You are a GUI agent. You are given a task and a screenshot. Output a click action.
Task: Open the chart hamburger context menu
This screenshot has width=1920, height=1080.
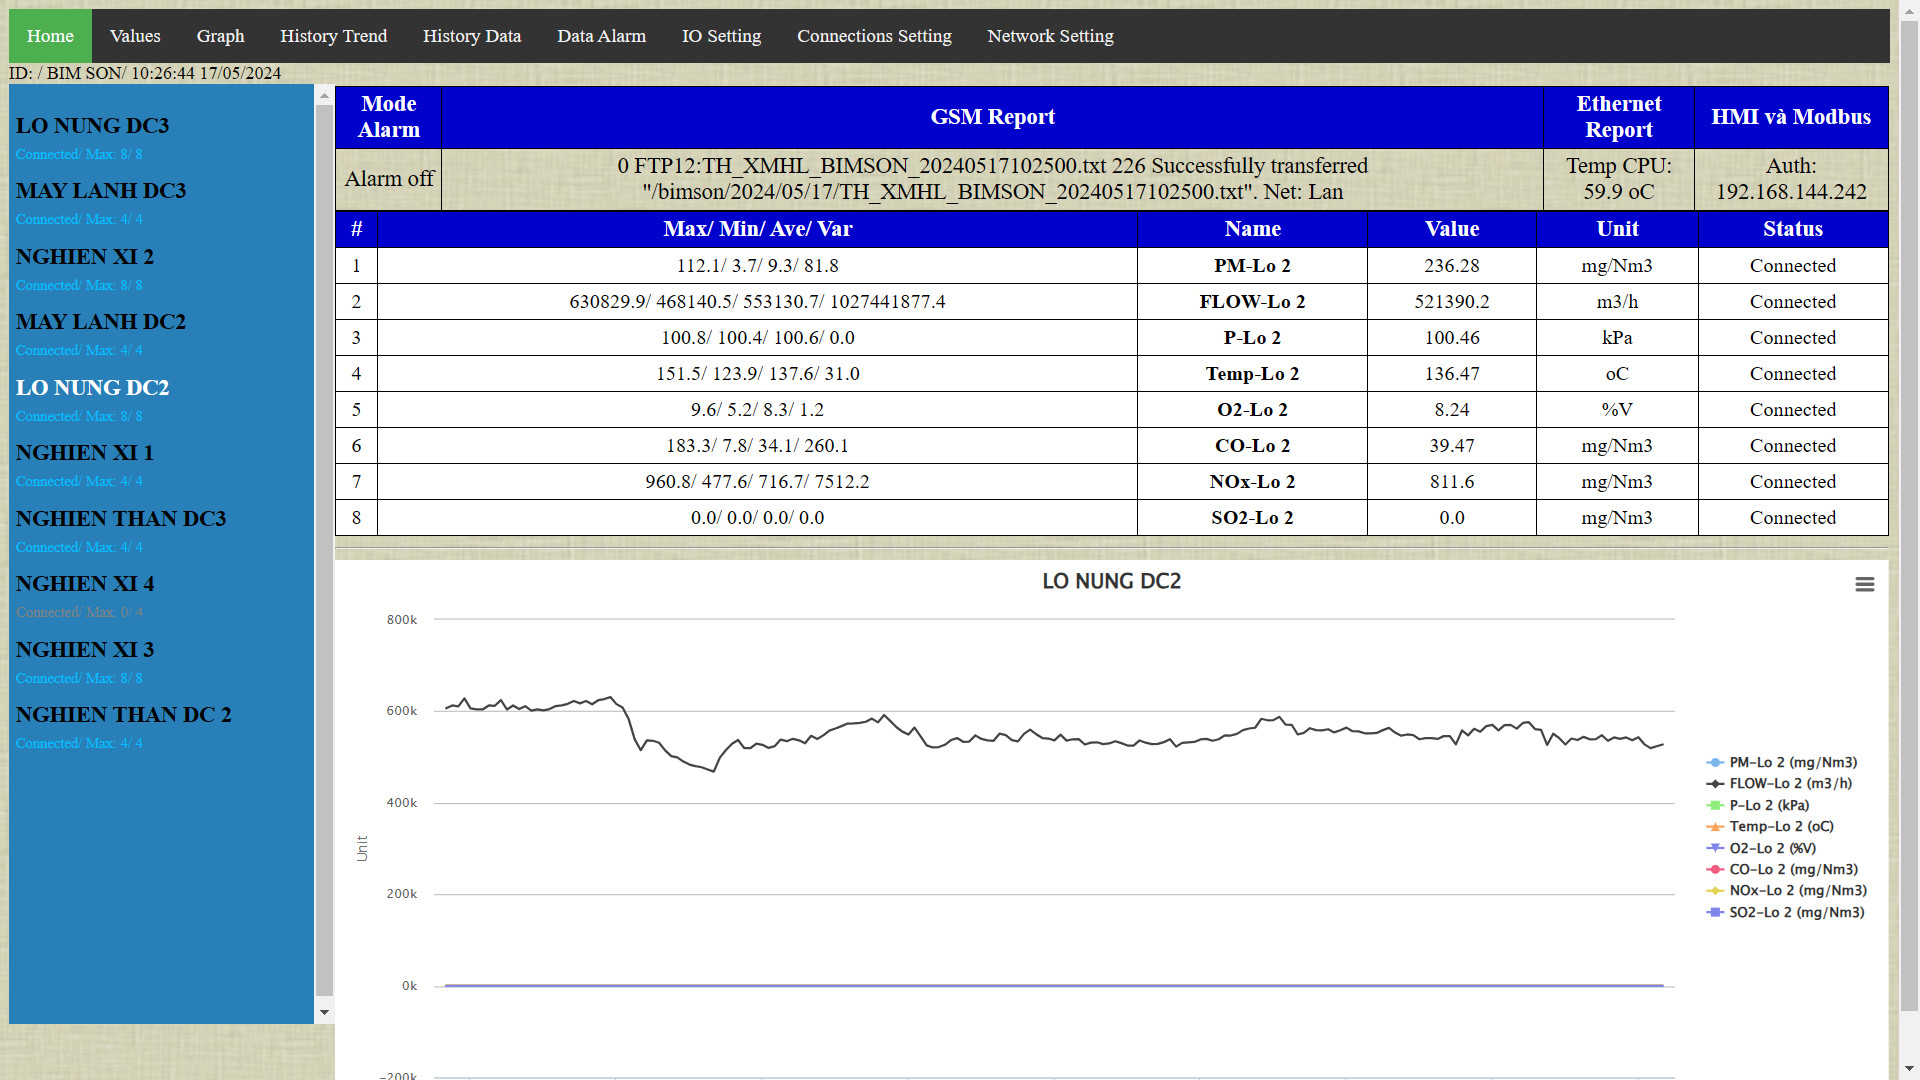click(1864, 585)
